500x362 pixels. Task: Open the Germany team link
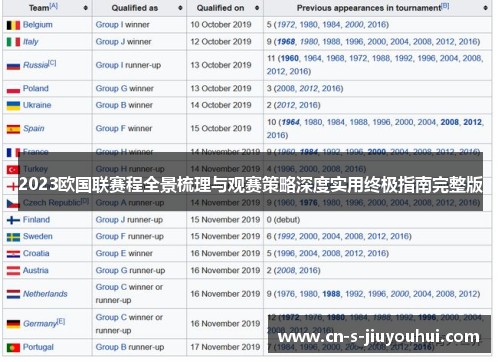click(40, 324)
